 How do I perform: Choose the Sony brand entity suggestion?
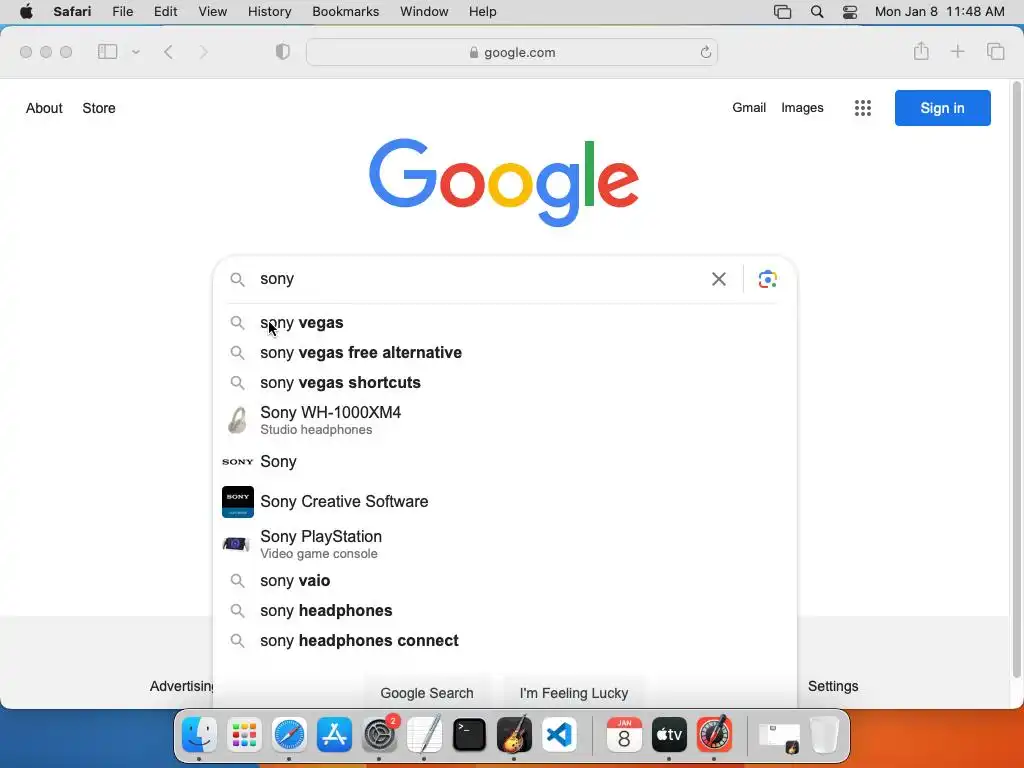pyautogui.click(x=504, y=462)
